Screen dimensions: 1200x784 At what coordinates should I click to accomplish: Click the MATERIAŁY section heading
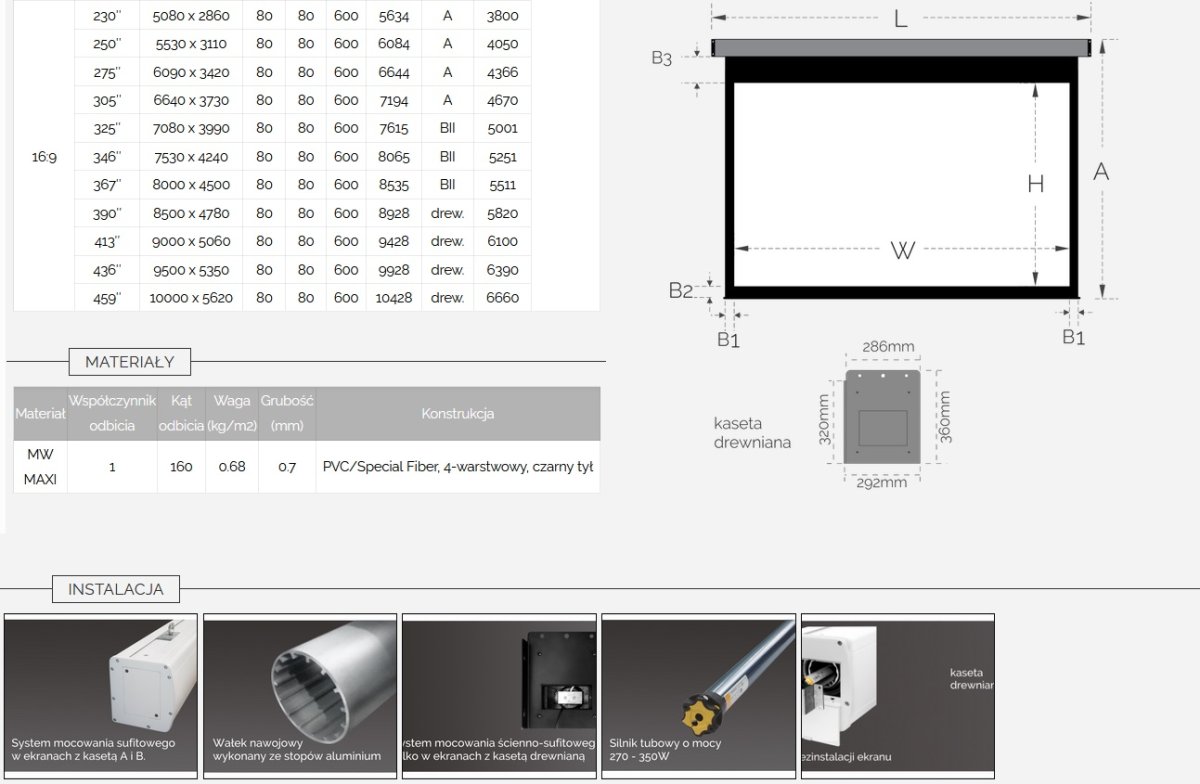point(129,362)
